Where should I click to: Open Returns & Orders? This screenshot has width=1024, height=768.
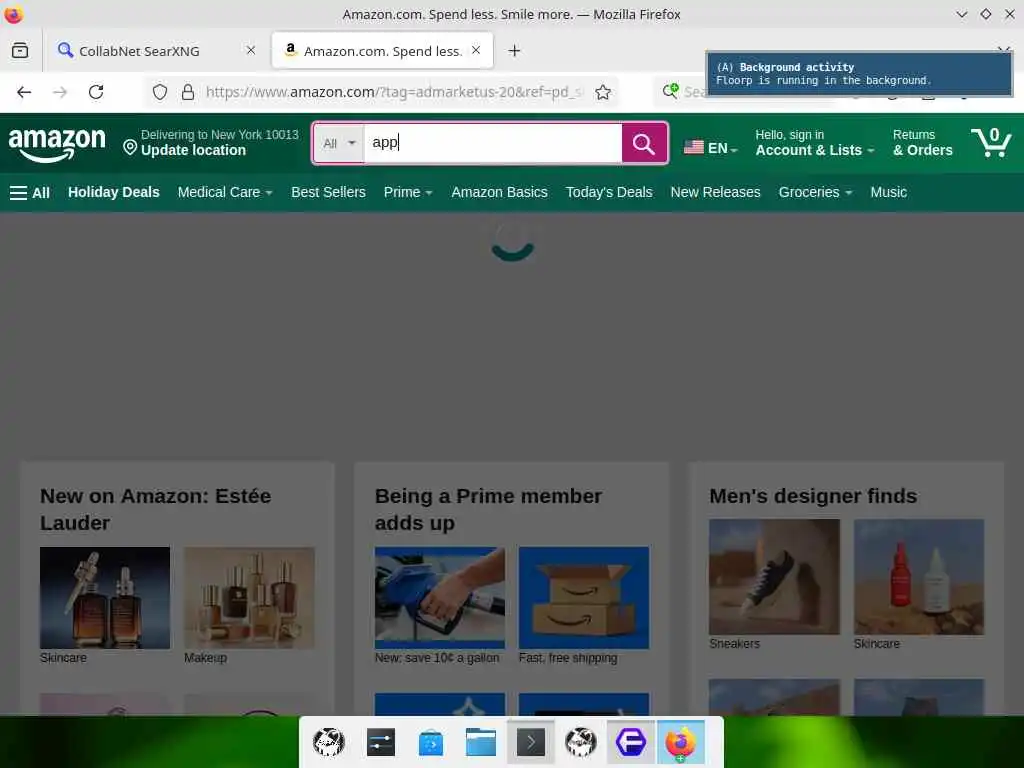923,142
